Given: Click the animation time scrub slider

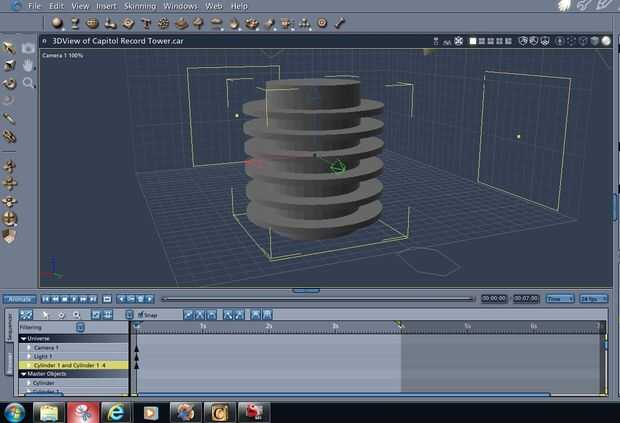Looking at the screenshot, I should tap(318, 299).
